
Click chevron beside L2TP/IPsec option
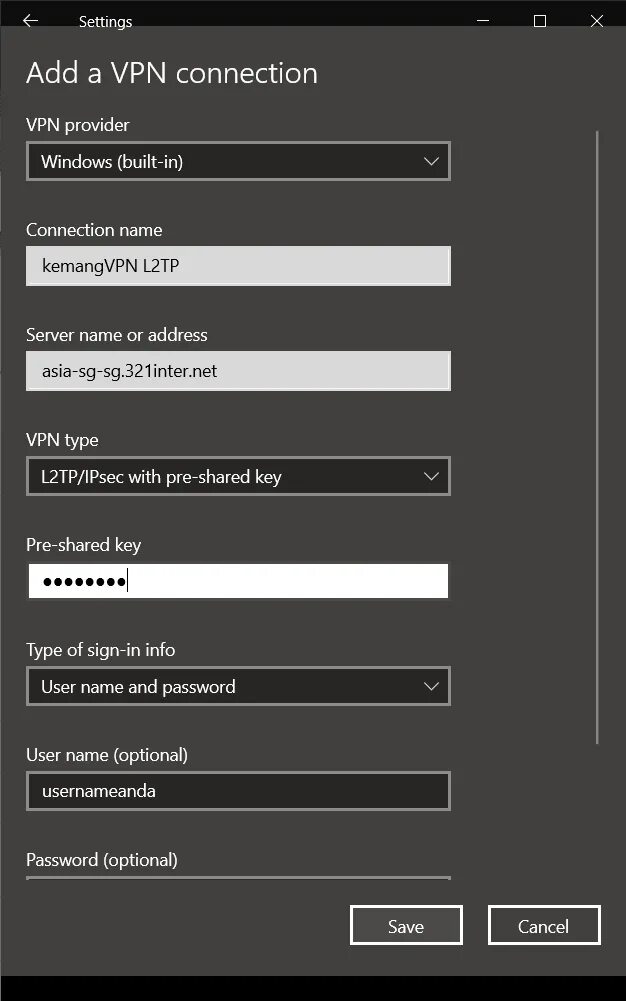point(431,476)
